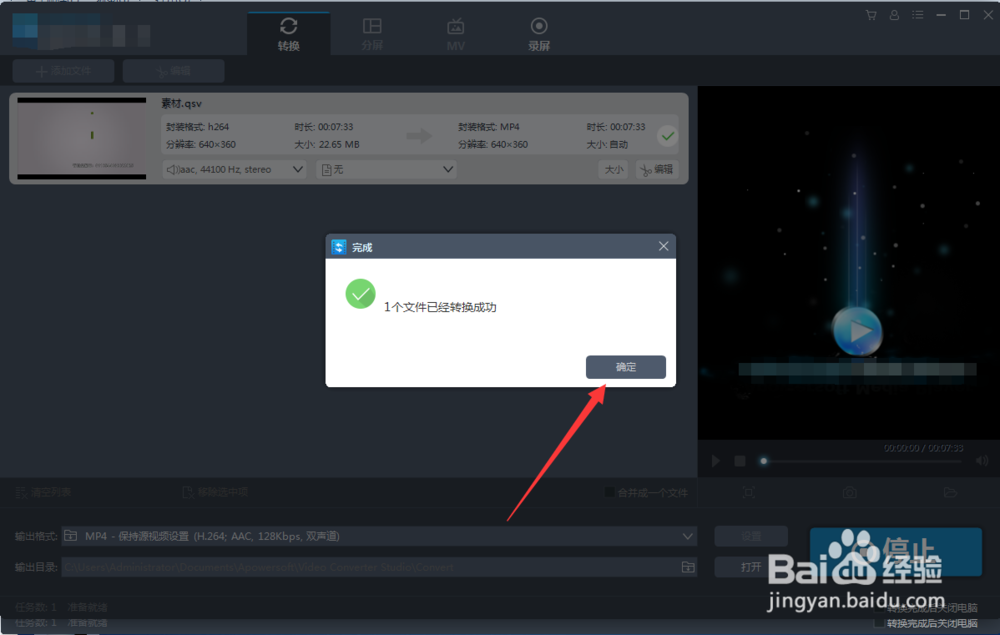Click the scissors 编辑 button on the file row
The image size is (1000, 635).
pos(657,170)
